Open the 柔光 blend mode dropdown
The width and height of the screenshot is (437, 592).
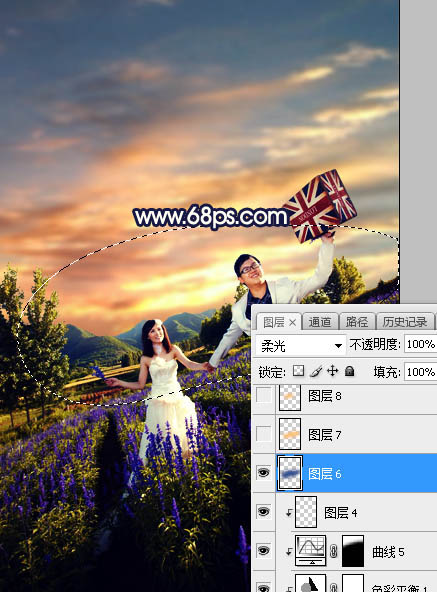click(x=301, y=345)
